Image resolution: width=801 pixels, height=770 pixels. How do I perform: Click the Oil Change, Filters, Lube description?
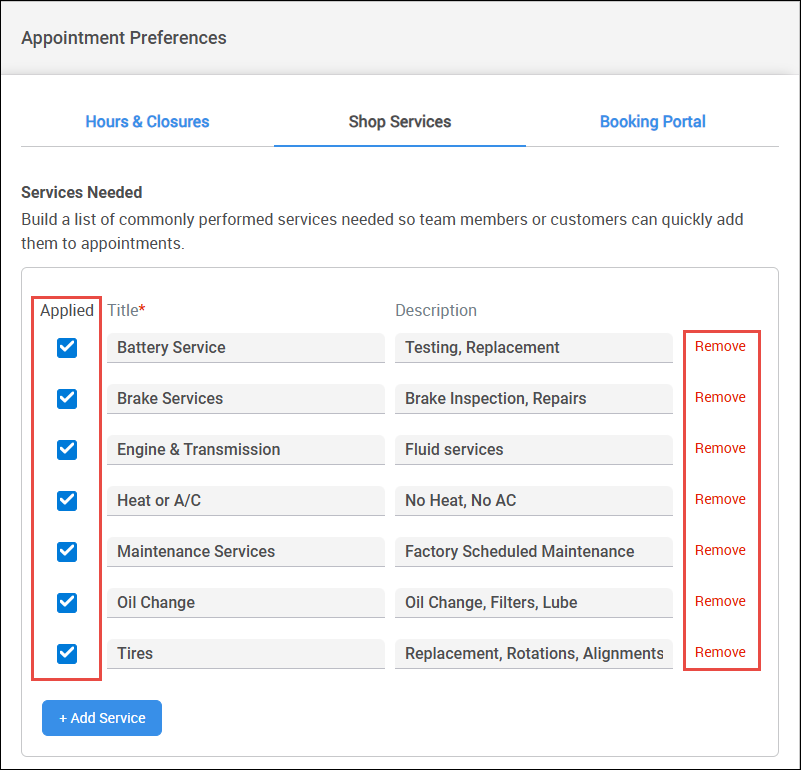pyautogui.click(x=534, y=603)
